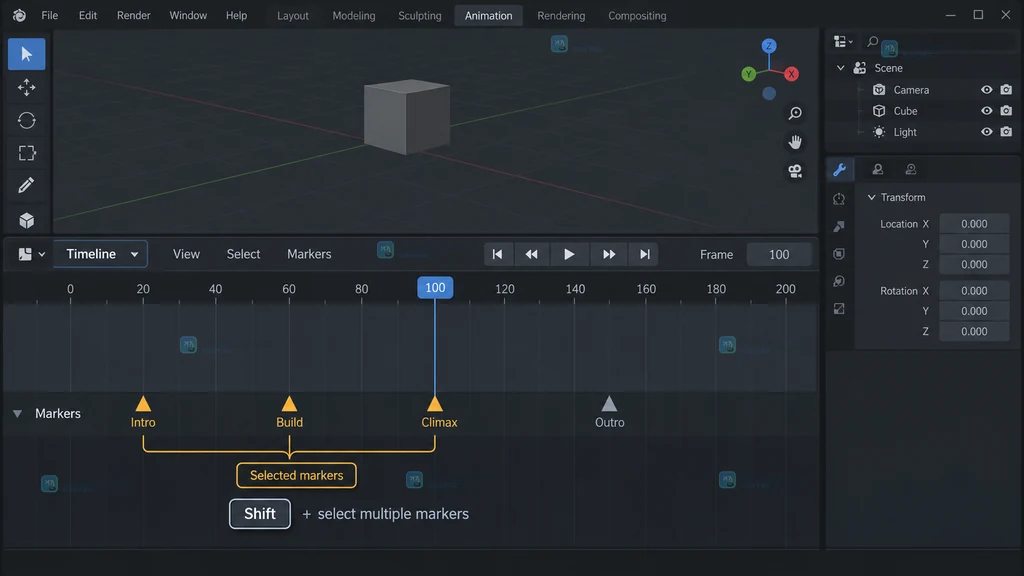This screenshot has width=1024, height=576.
Task: Click the Location X value field
Action: [974, 224]
